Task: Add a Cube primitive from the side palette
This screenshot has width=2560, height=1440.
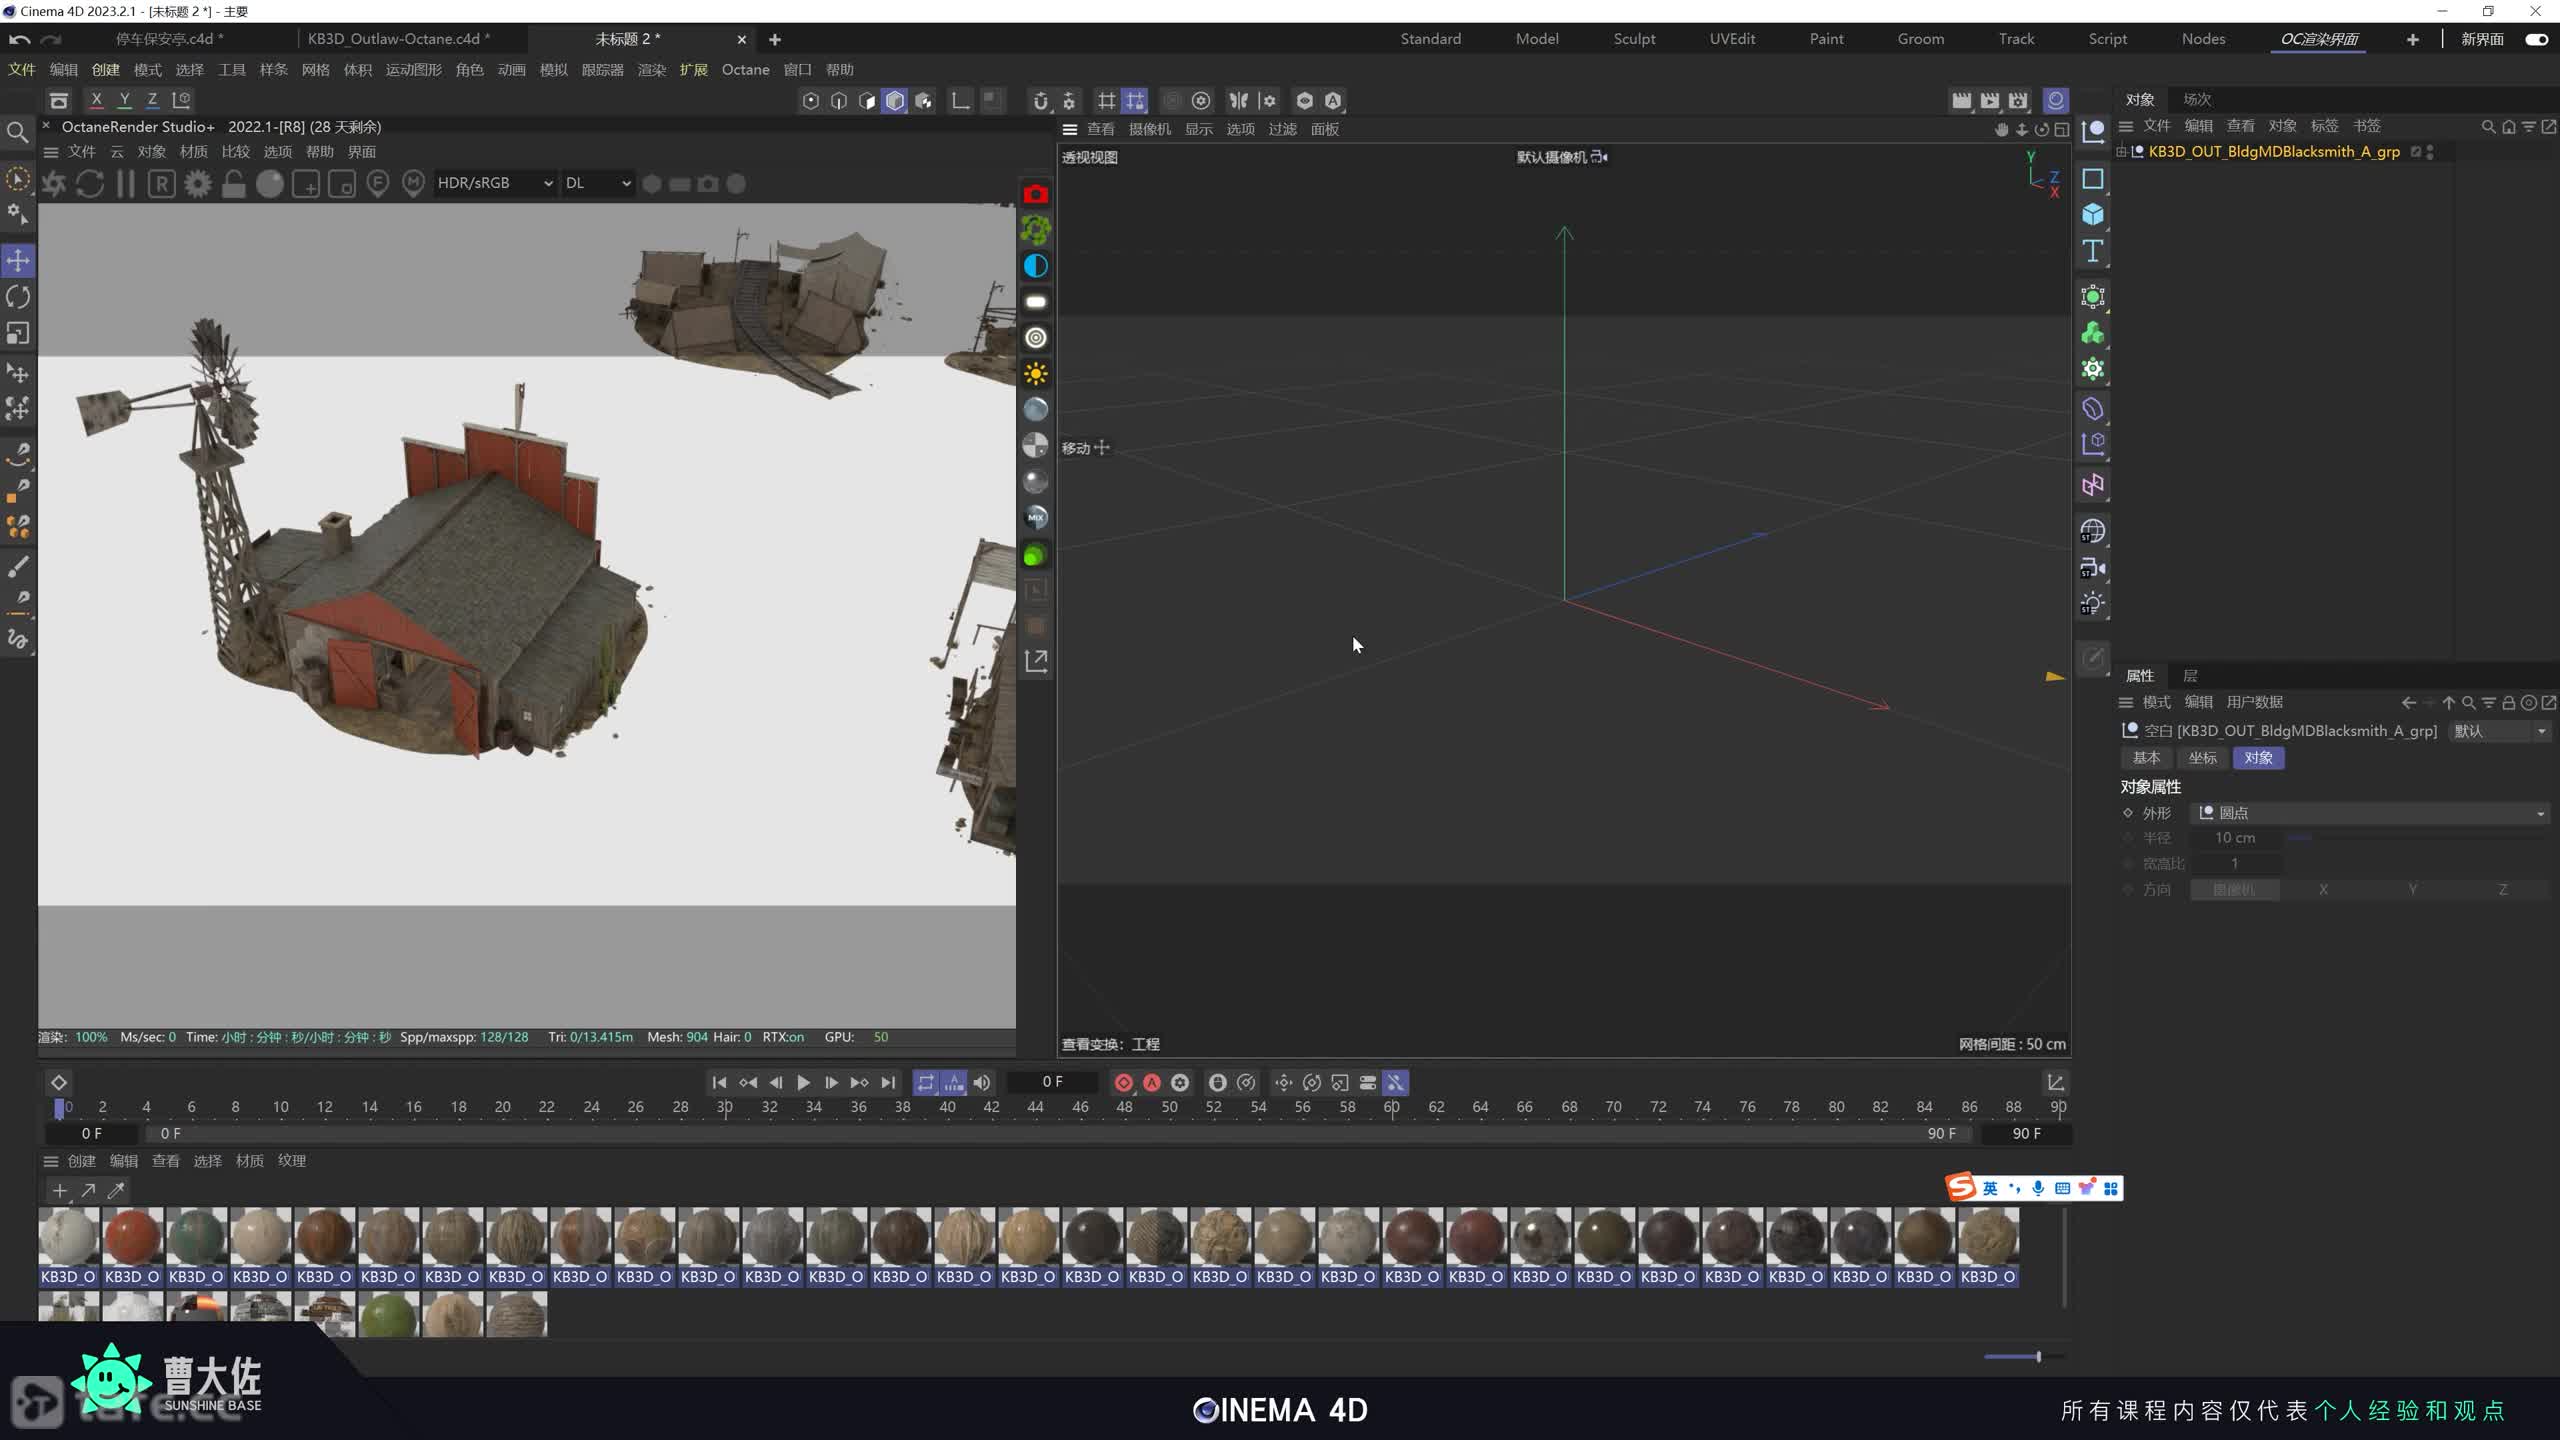Action: [x=2093, y=215]
